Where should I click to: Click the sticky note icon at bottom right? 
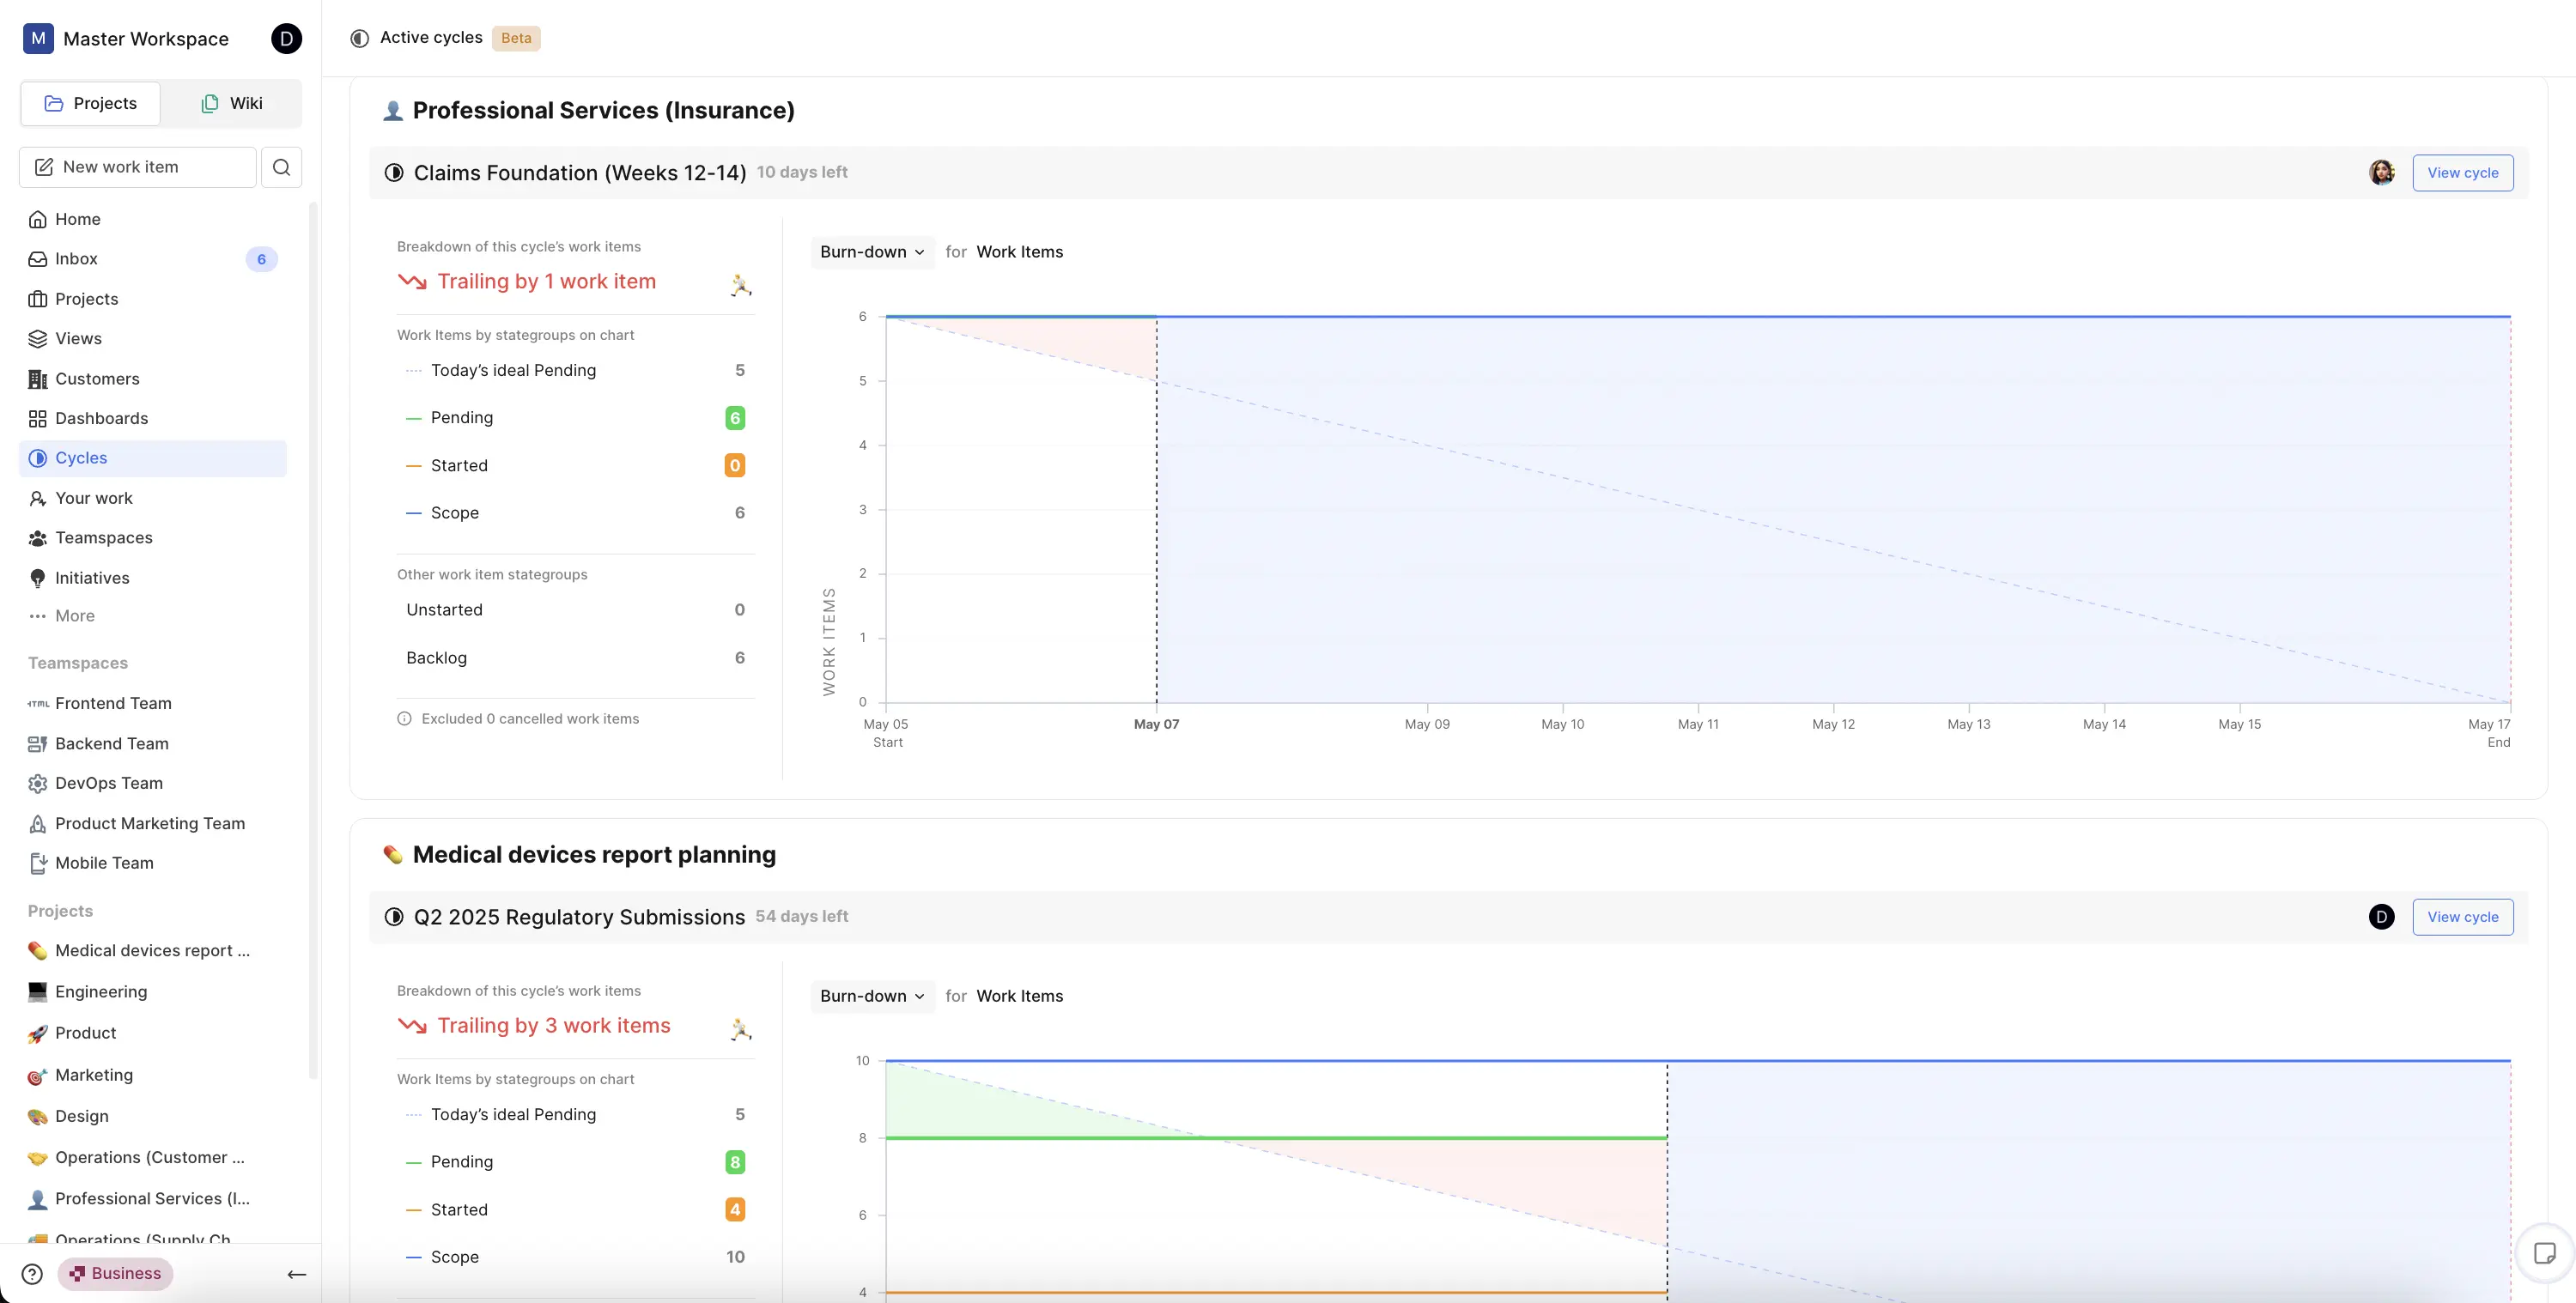[2545, 1253]
